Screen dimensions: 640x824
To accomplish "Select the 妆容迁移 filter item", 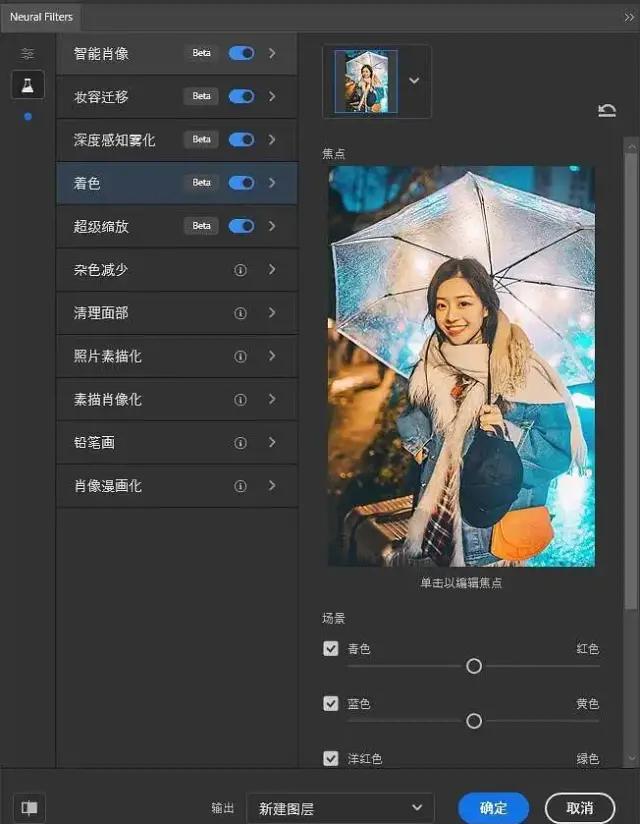I will tap(177, 97).
